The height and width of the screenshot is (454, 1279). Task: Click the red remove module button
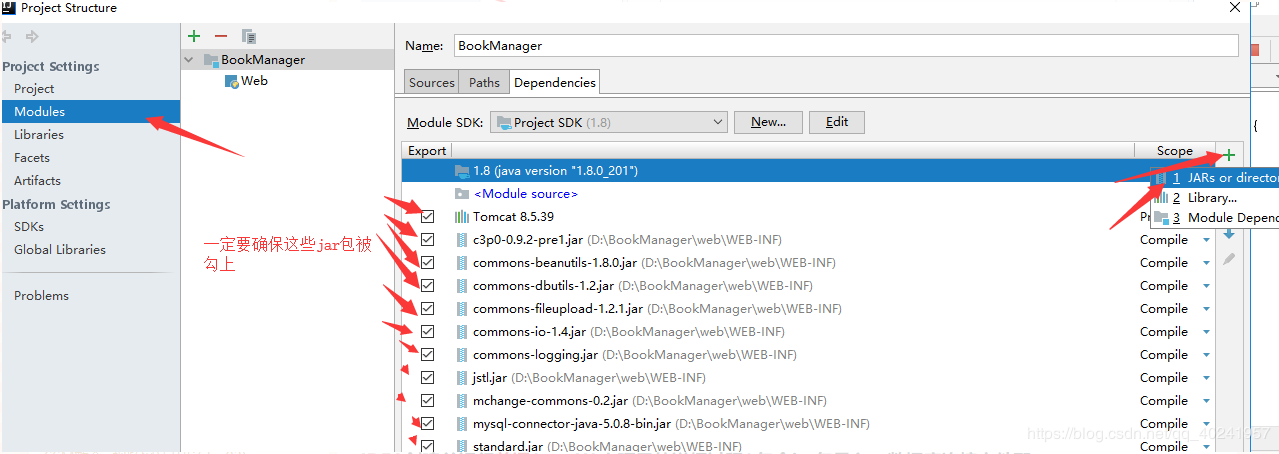(x=221, y=36)
